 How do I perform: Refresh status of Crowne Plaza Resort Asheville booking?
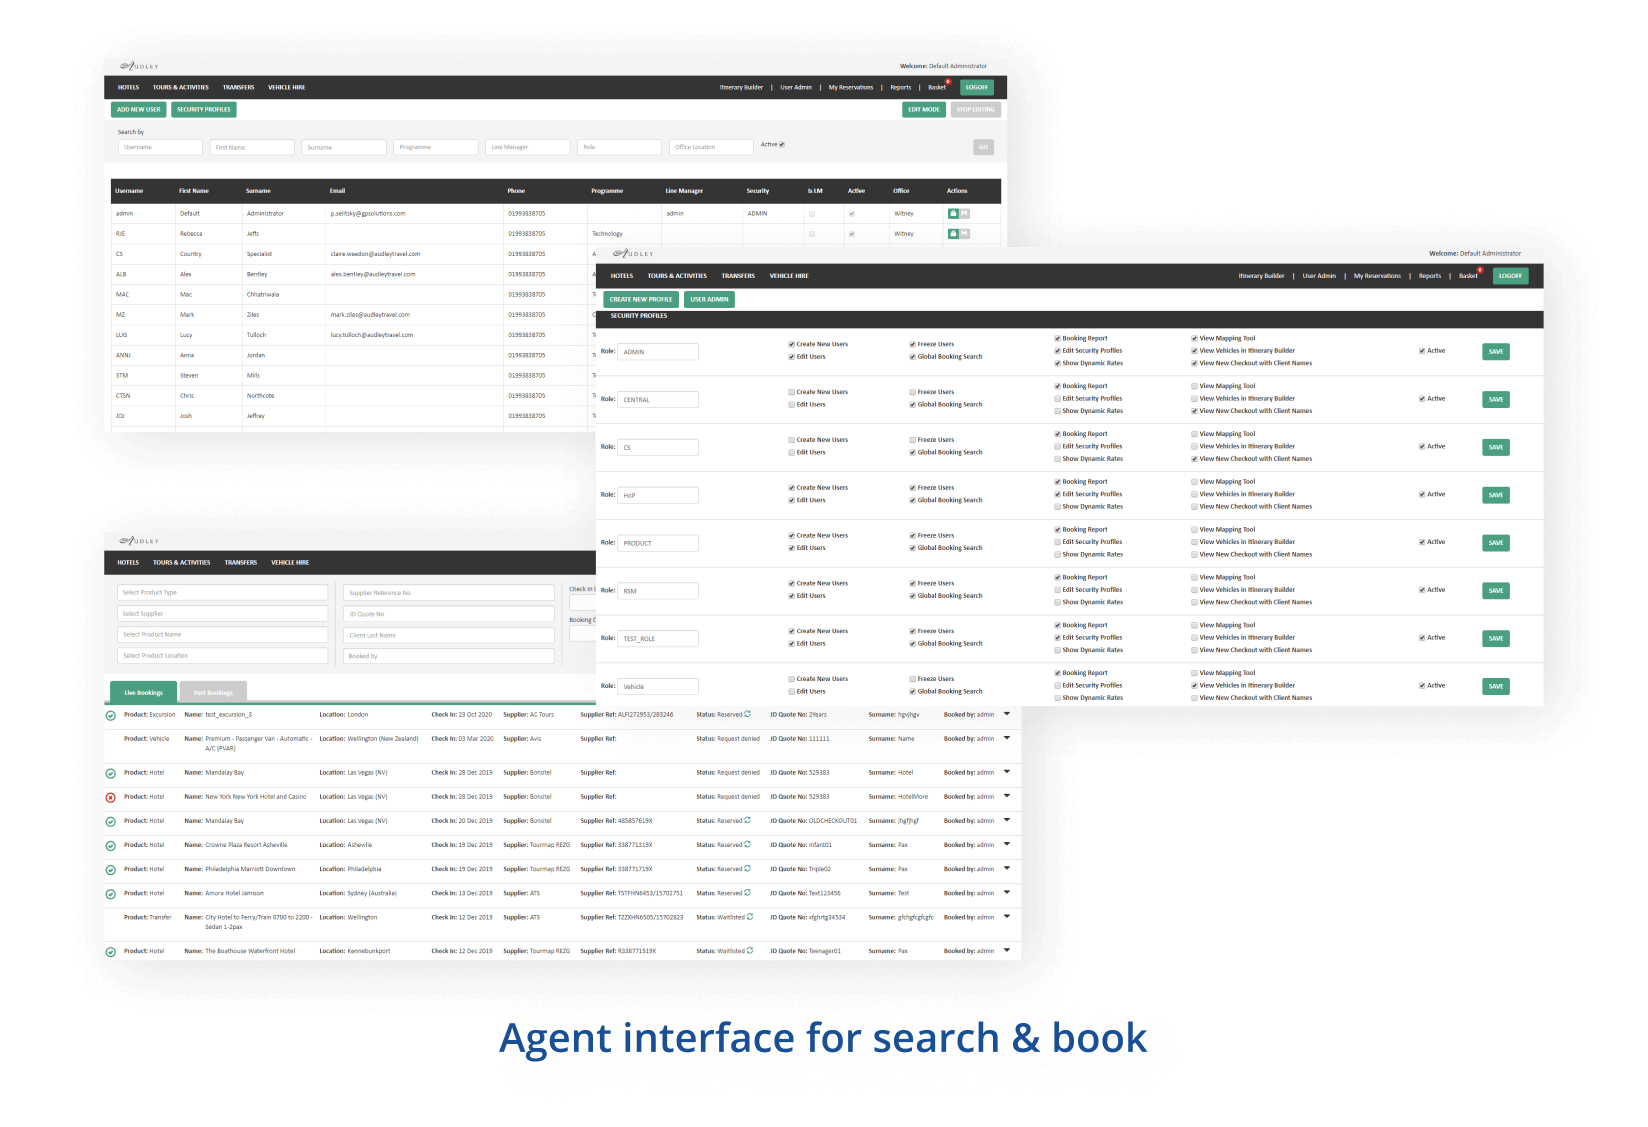coord(747,844)
